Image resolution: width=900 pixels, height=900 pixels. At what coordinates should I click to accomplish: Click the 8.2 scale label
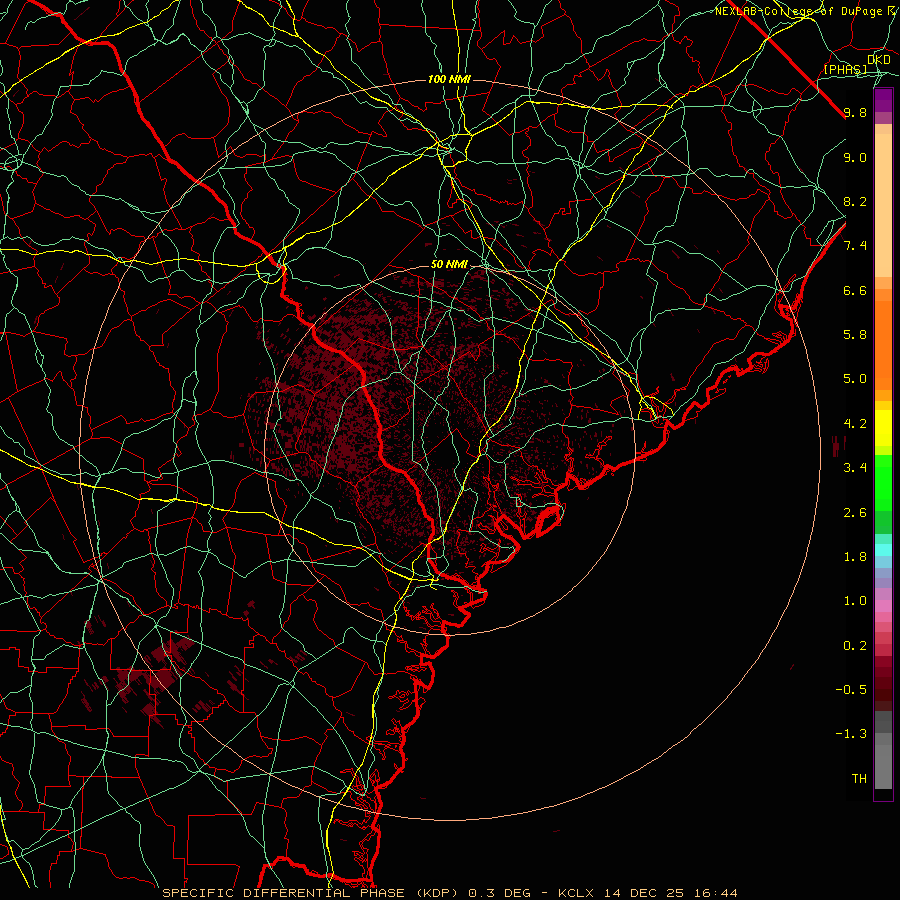click(x=855, y=201)
